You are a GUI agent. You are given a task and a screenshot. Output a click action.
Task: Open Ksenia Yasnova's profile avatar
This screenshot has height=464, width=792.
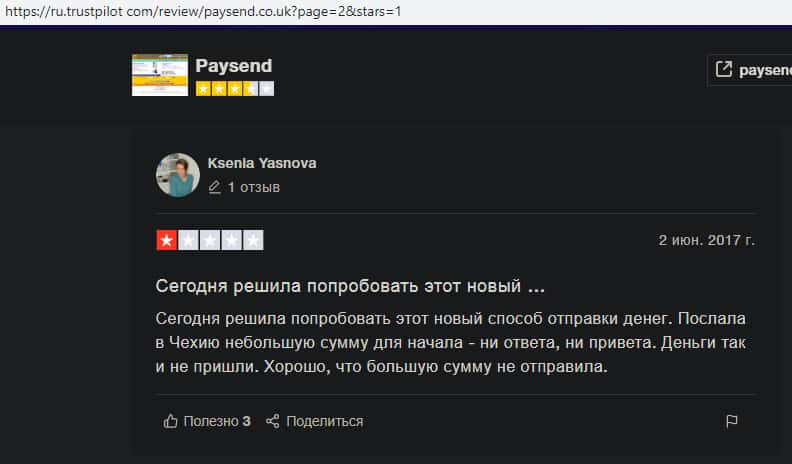tap(178, 175)
